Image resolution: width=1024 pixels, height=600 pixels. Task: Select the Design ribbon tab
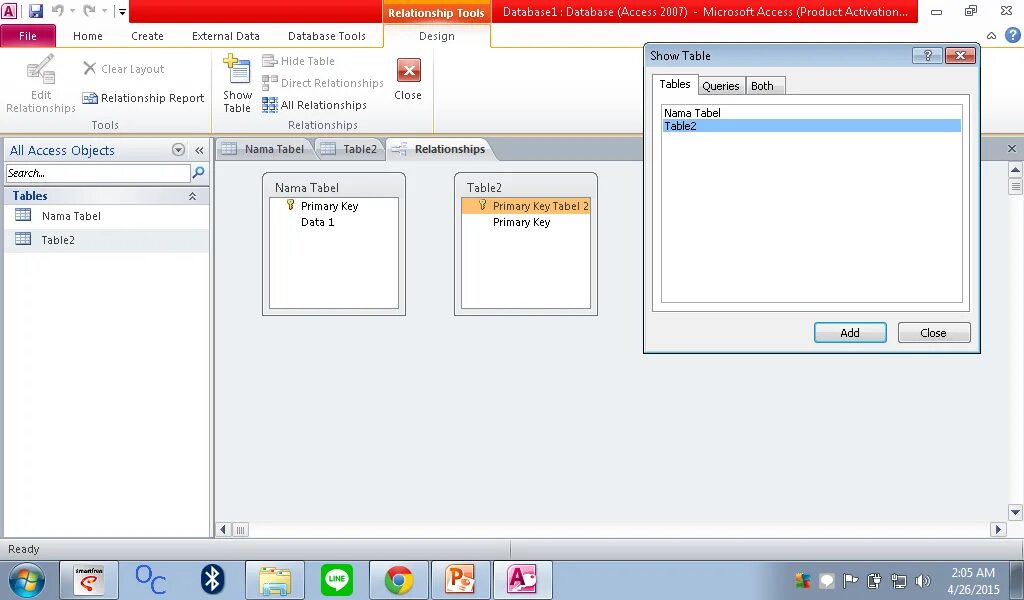[x=436, y=36]
